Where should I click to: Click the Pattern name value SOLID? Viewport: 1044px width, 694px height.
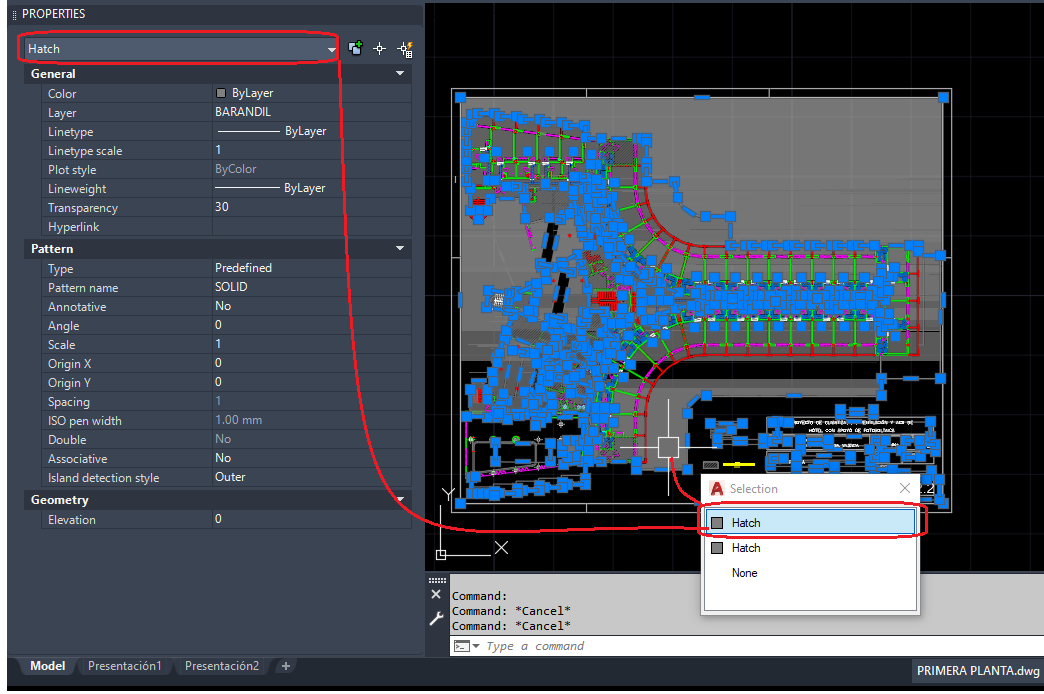(312, 287)
